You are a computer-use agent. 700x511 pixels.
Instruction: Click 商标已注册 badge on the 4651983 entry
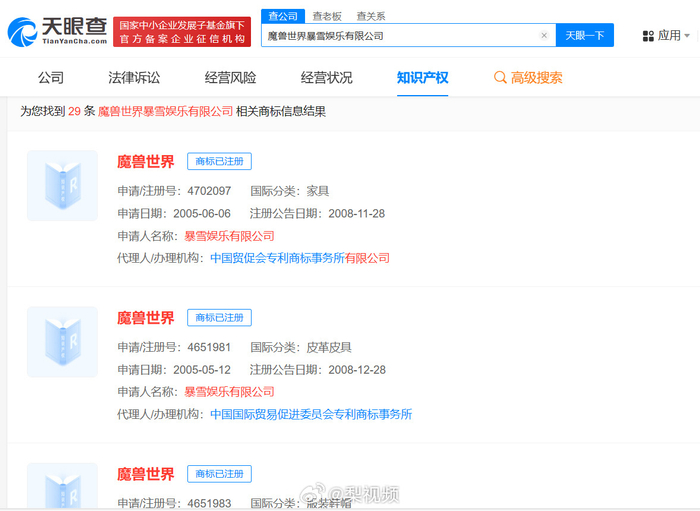tap(219, 474)
